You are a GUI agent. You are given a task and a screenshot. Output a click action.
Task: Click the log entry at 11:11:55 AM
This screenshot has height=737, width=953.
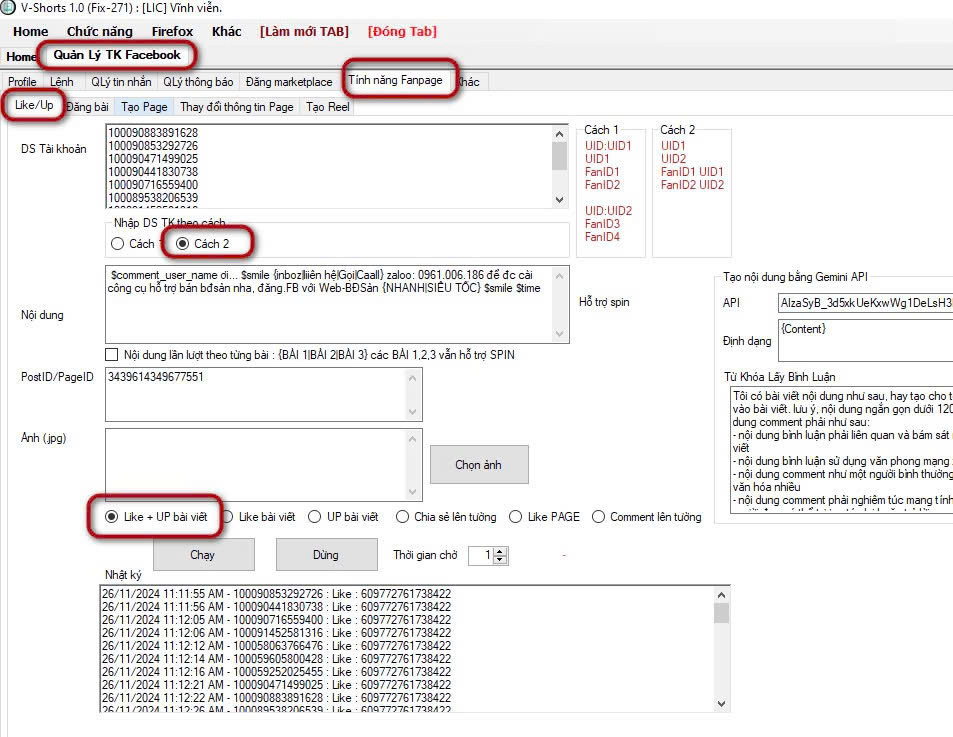[x=277, y=594]
